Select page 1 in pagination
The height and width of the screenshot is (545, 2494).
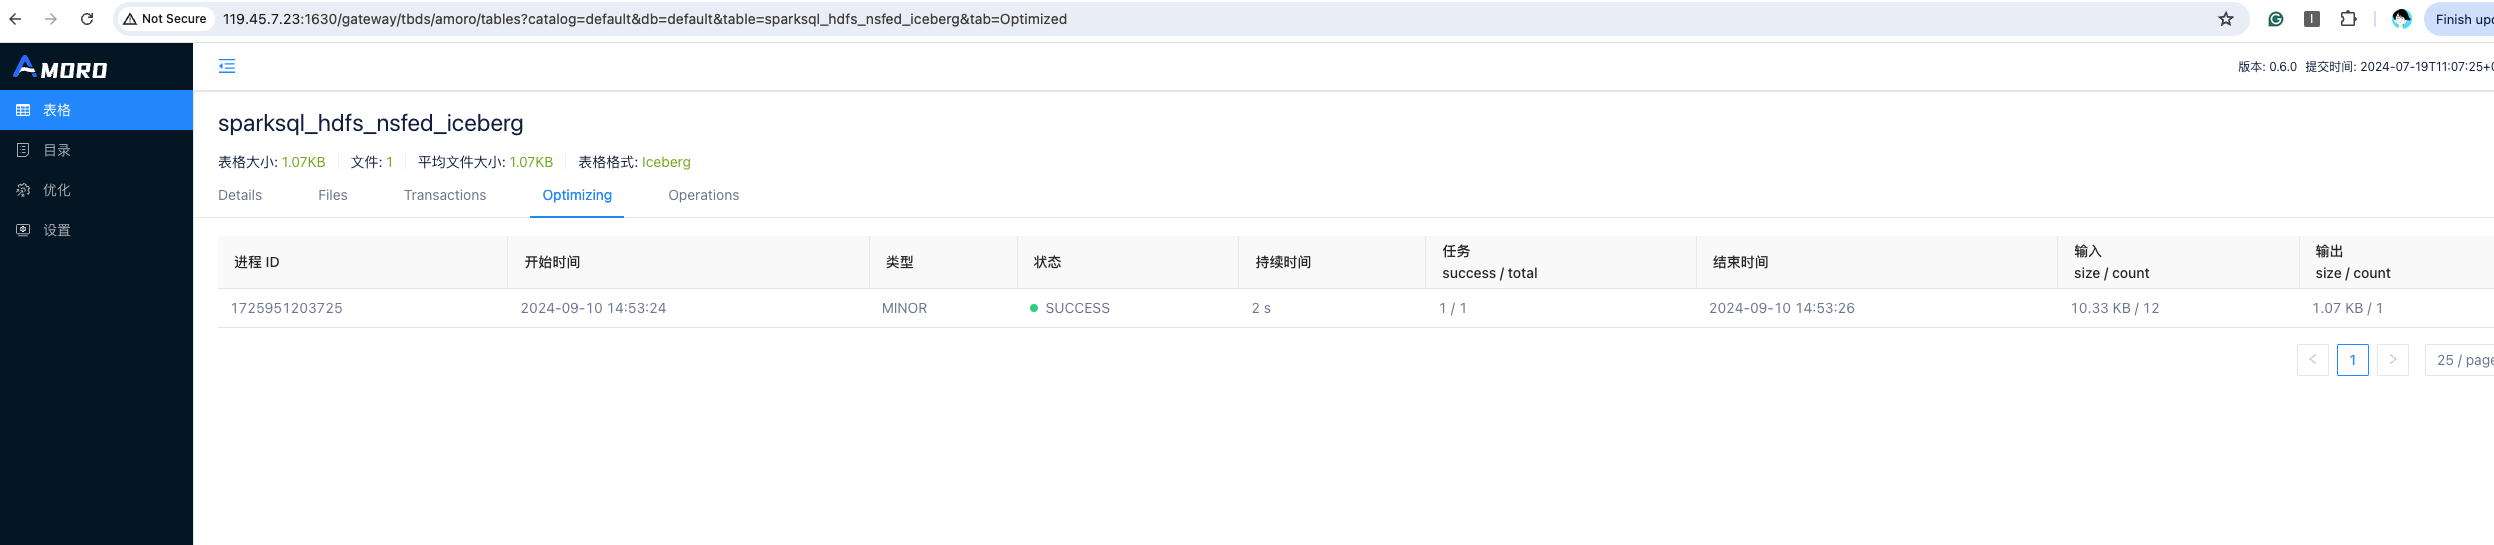[2352, 360]
